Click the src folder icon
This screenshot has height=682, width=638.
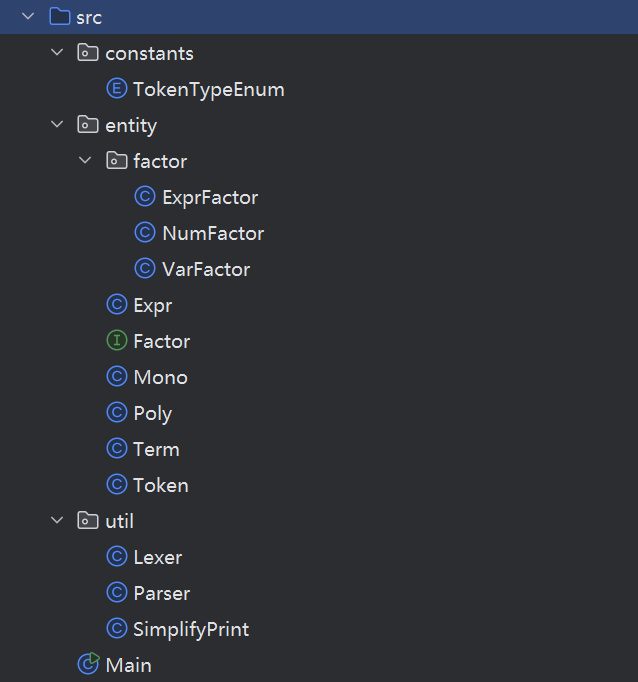(60, 17)
